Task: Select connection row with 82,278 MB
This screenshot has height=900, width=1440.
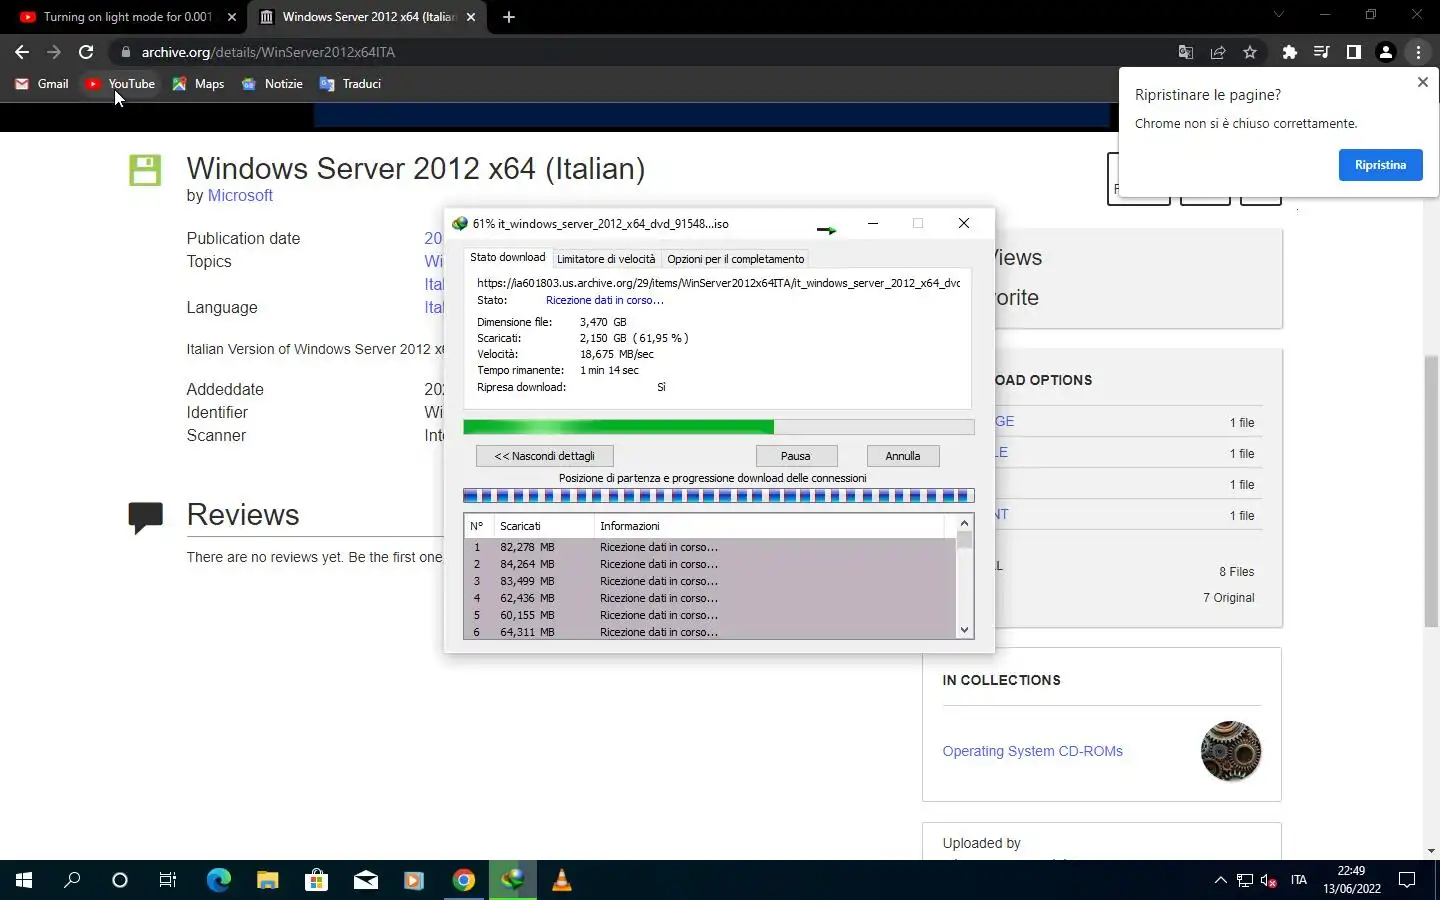Action: click(710, 547)
